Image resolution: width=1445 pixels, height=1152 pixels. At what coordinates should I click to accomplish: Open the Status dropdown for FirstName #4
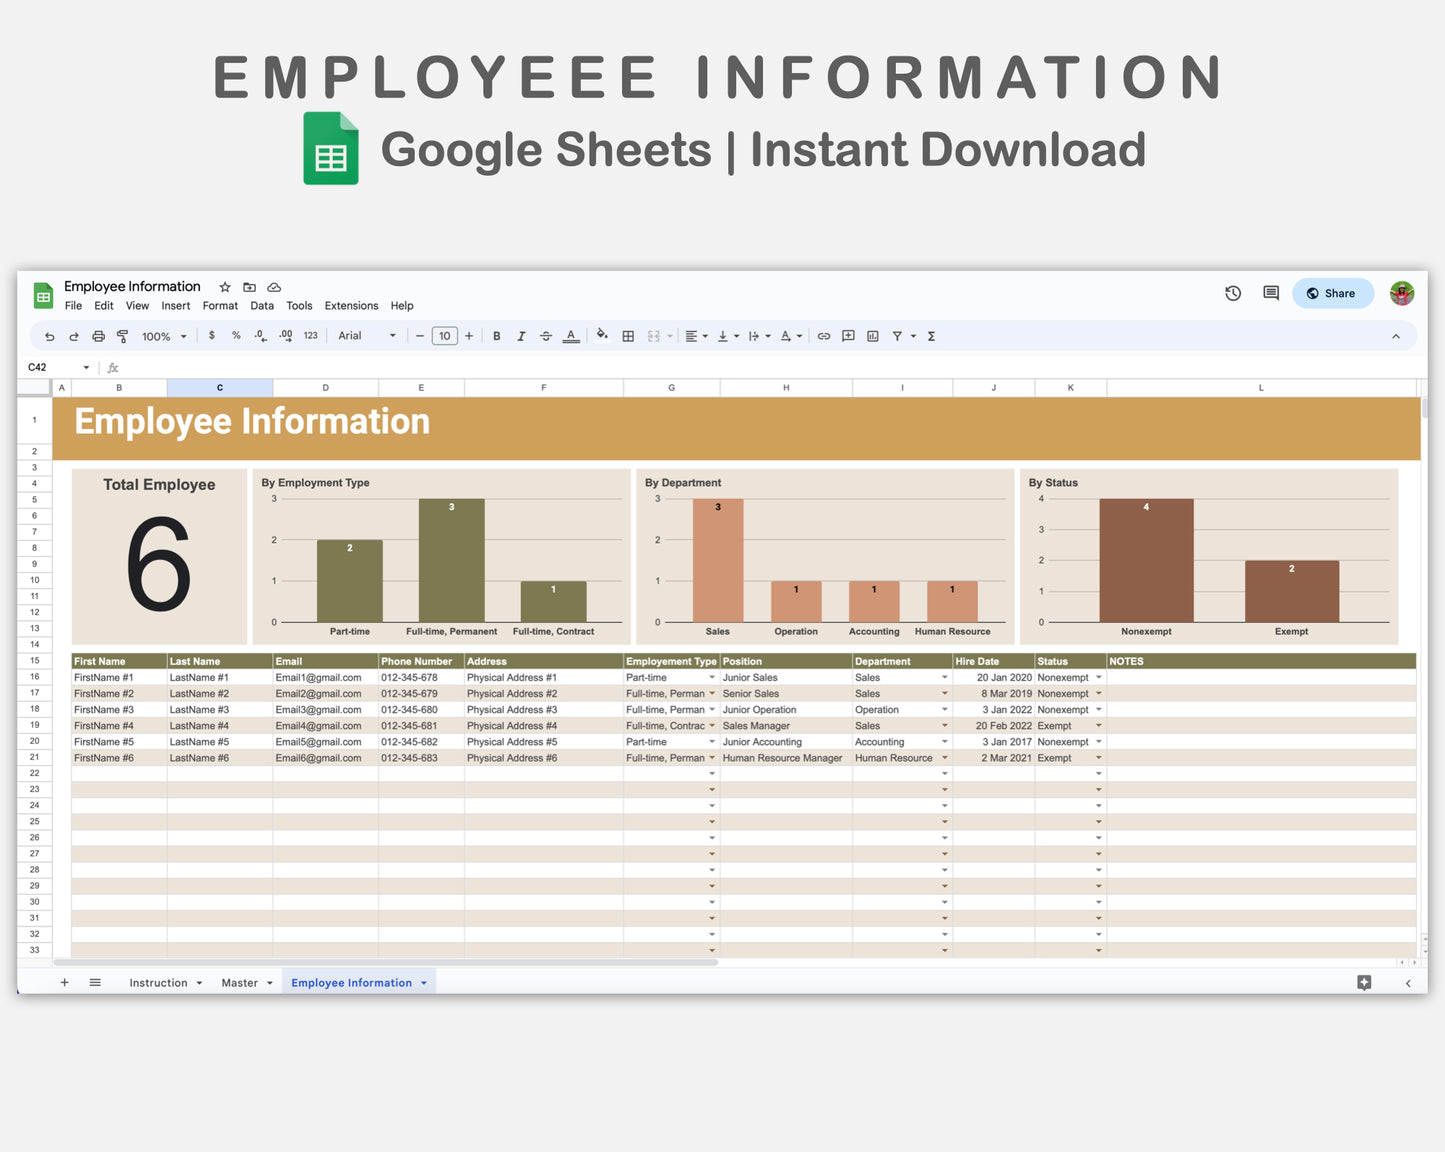1098,725
